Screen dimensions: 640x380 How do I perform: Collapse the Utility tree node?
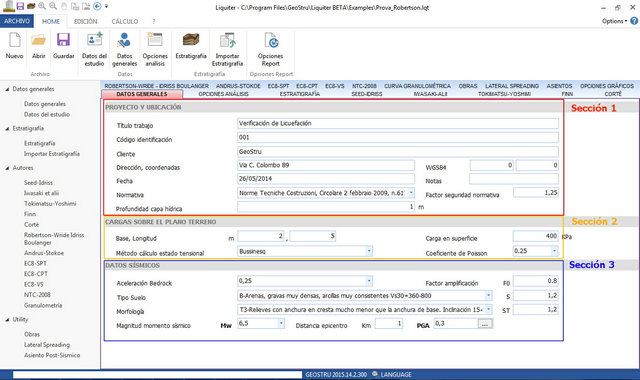7,320
